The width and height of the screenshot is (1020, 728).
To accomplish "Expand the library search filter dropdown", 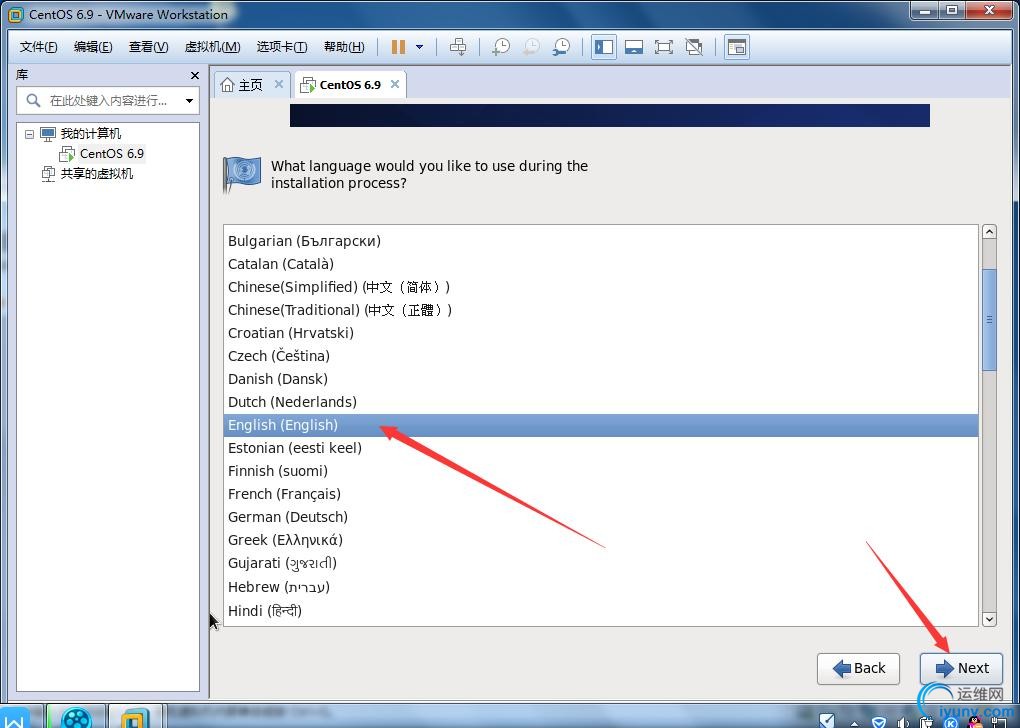I will pos(189,101).
